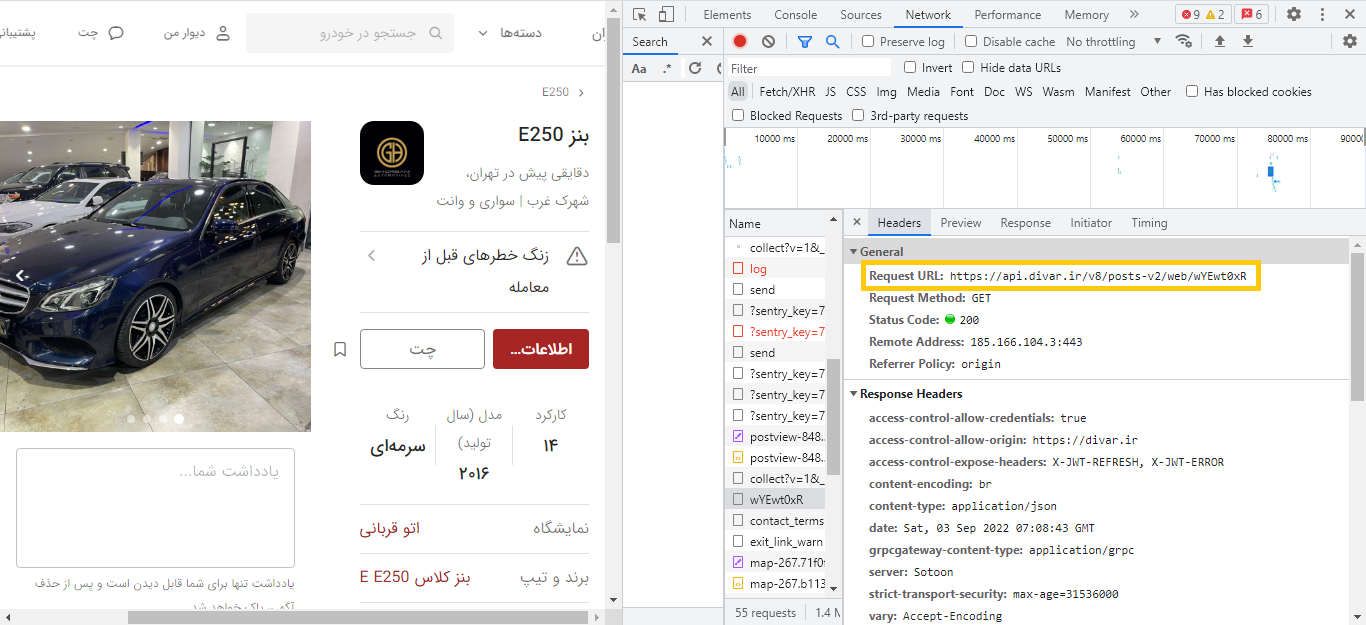Close the Search sidebar pane
The width and height of the screenshot is (1366, 625).
(706, 41)
